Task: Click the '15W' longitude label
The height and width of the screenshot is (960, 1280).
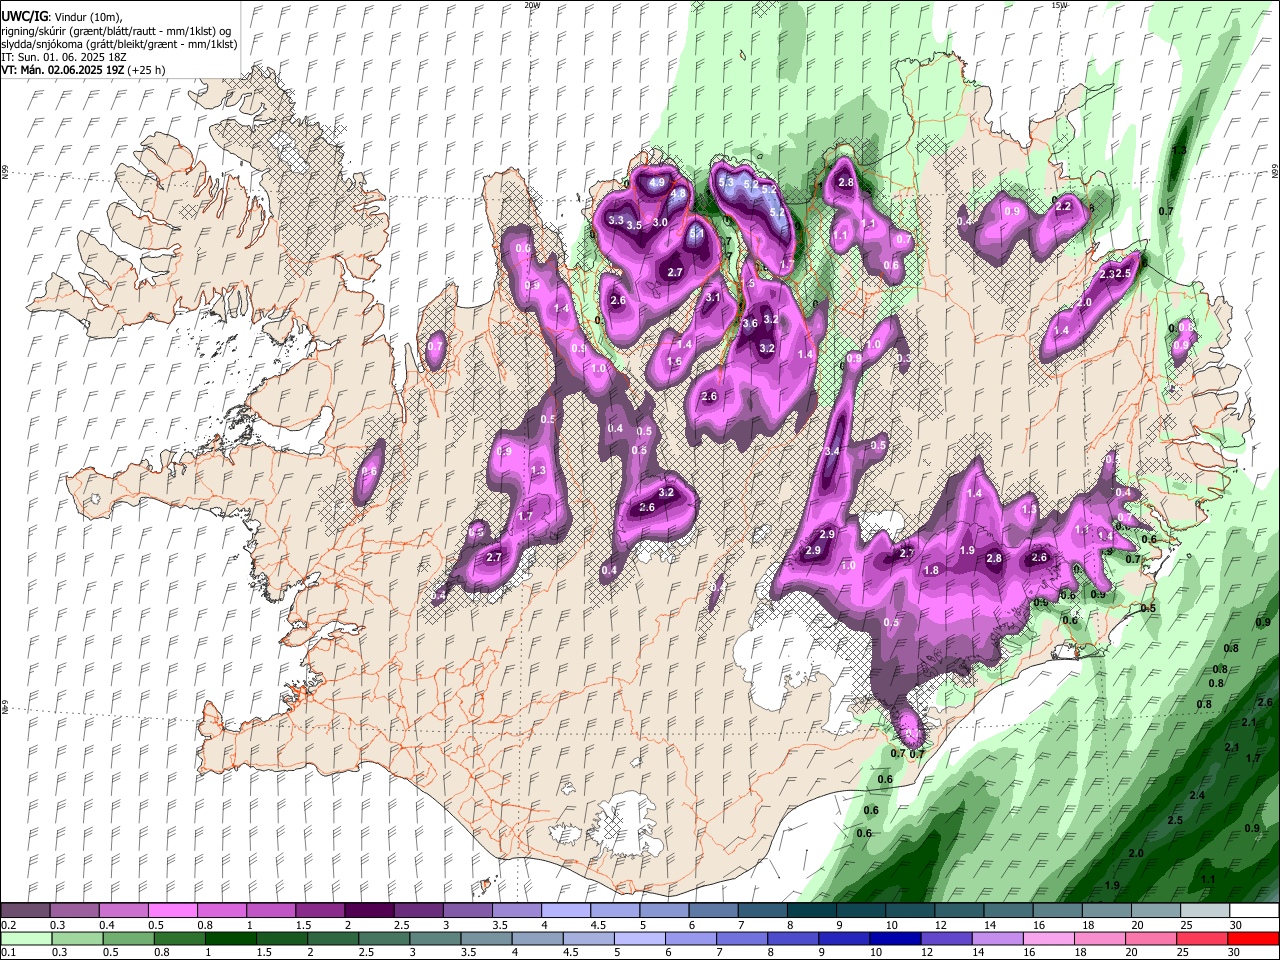Action: coord(1060,5)
